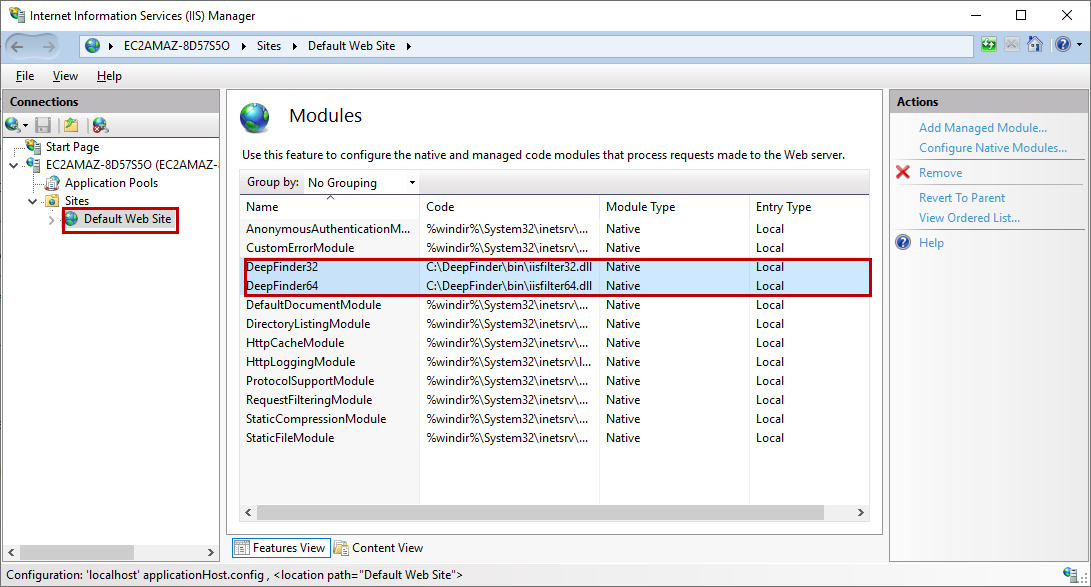
Task: Click the Create New Connection globe icon
Action: (13, 125)
